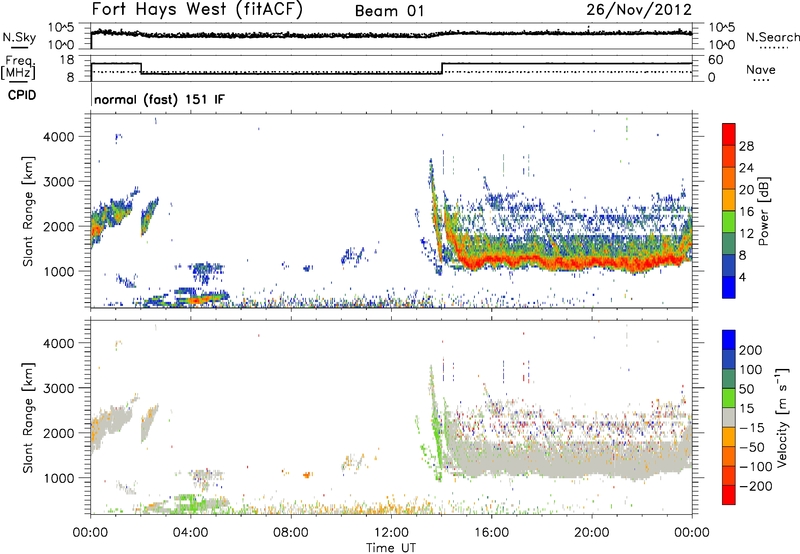Click the "20:00" time tick label
The image size is (800, 554).
click(x=591, y=533)
